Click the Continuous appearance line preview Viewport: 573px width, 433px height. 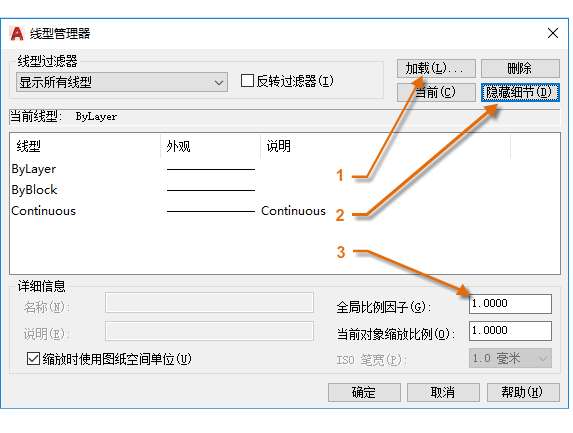pos(211,211)
